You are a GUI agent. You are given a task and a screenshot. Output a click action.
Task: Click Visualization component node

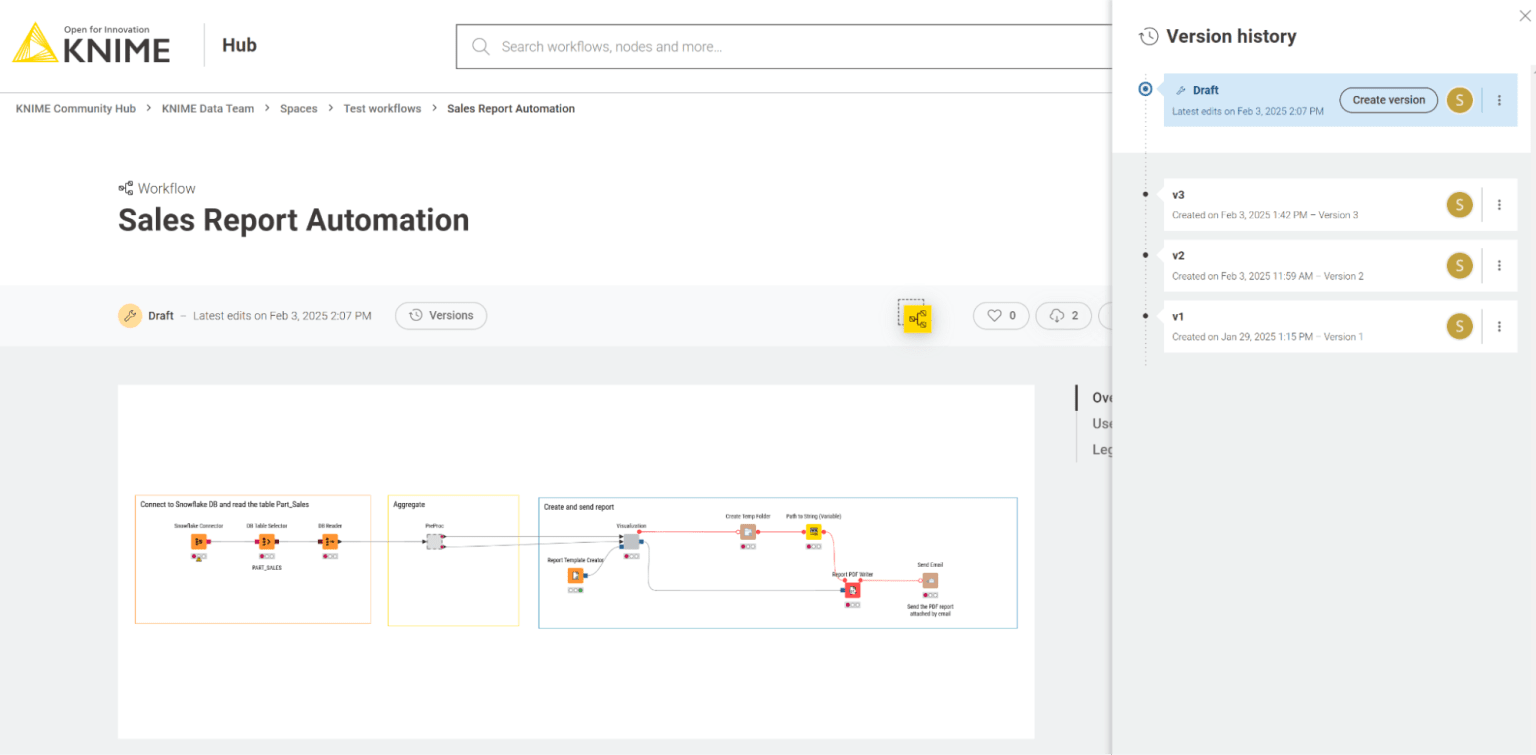(631, 541)
